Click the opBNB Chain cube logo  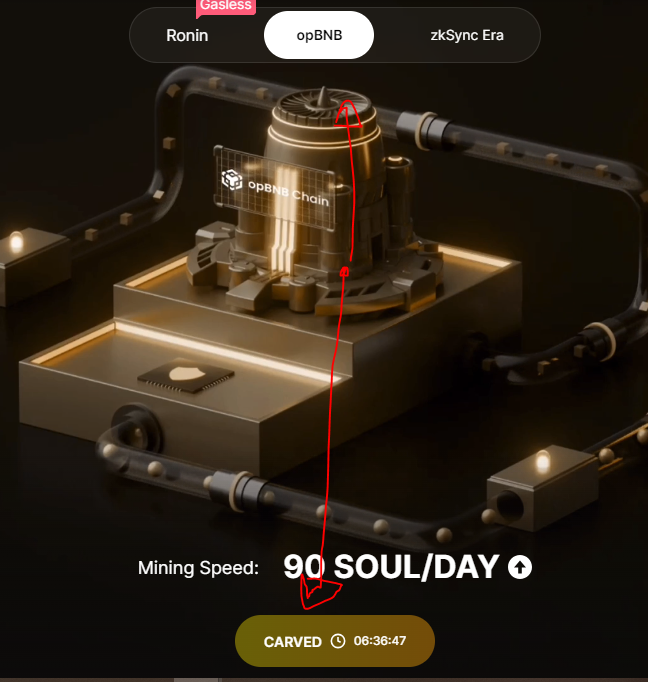coord(232,179)
